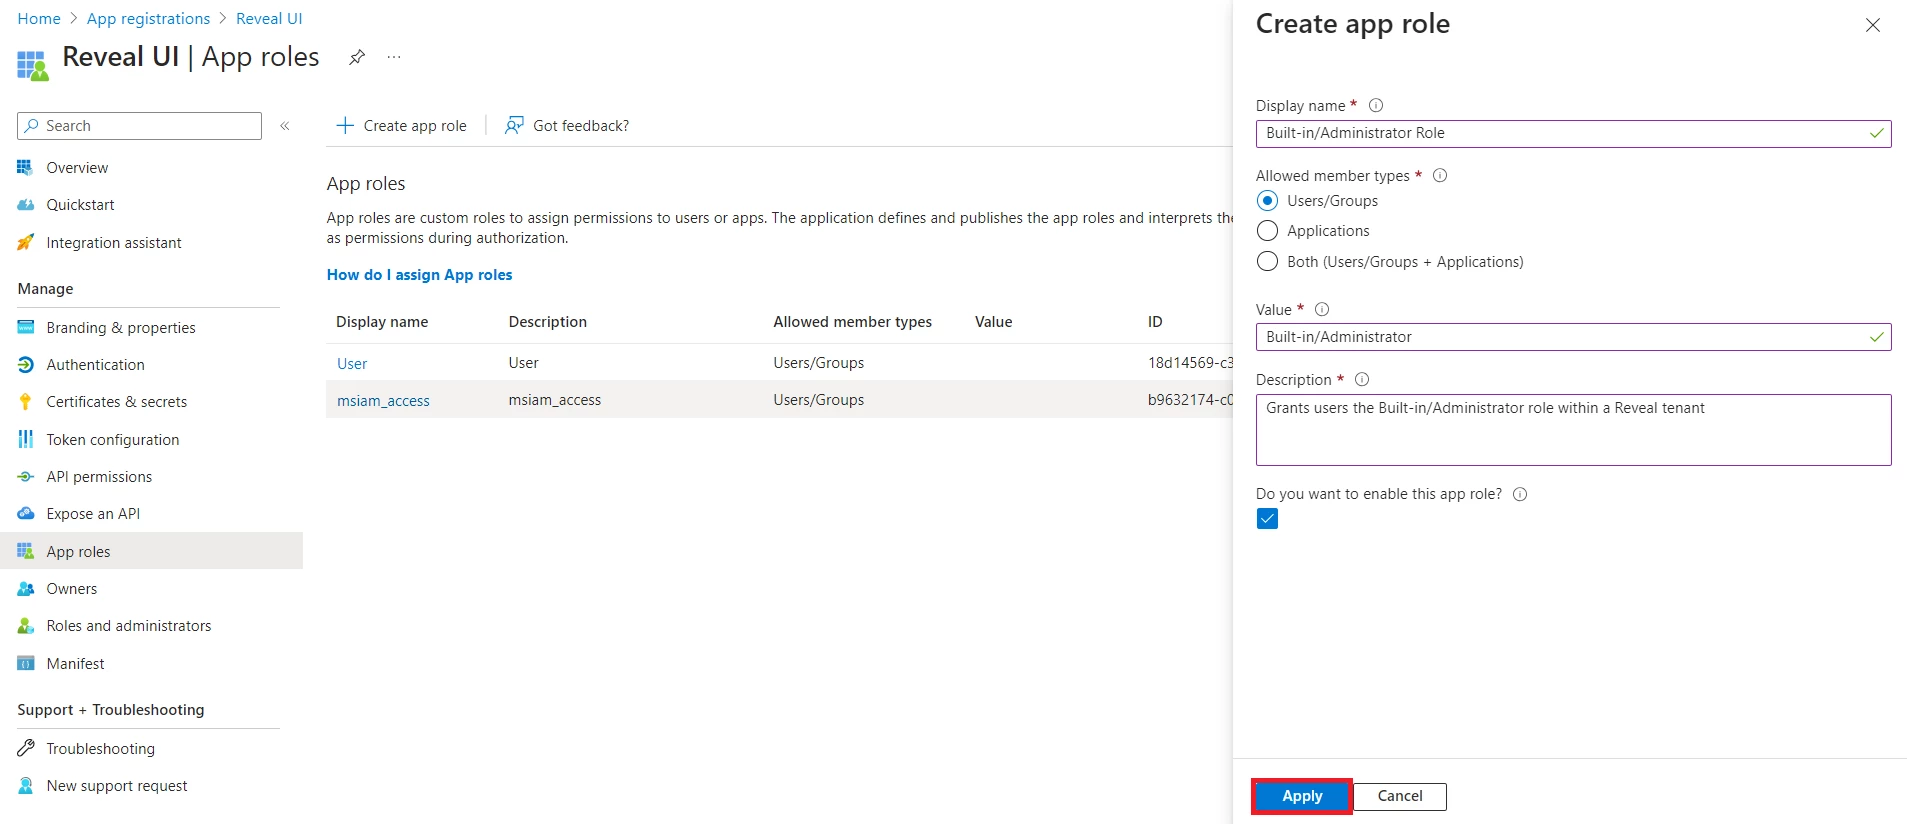The width and height of the screenshot is (1907, 824).
Task: Click the Display name input field
Action: point(1573,133)
